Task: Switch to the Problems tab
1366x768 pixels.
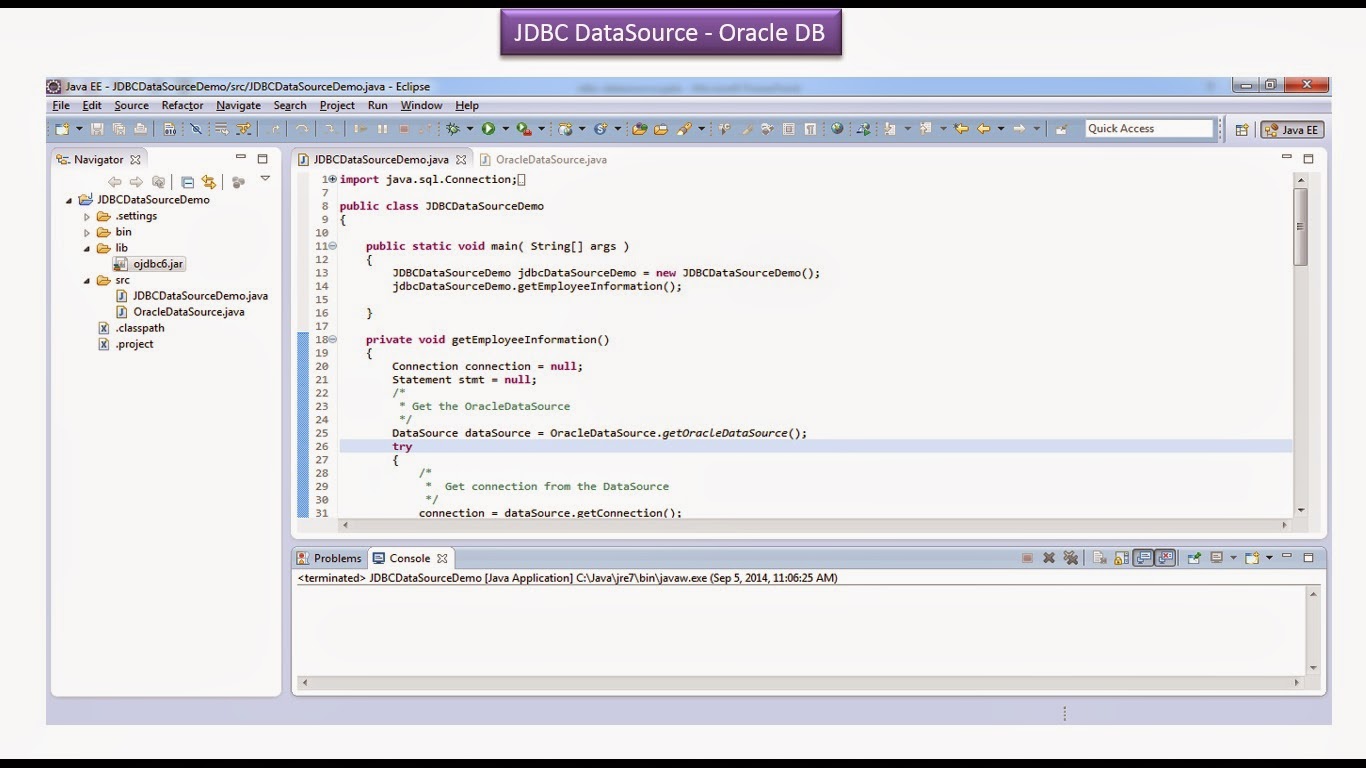Action: click(x=329, y=558)
